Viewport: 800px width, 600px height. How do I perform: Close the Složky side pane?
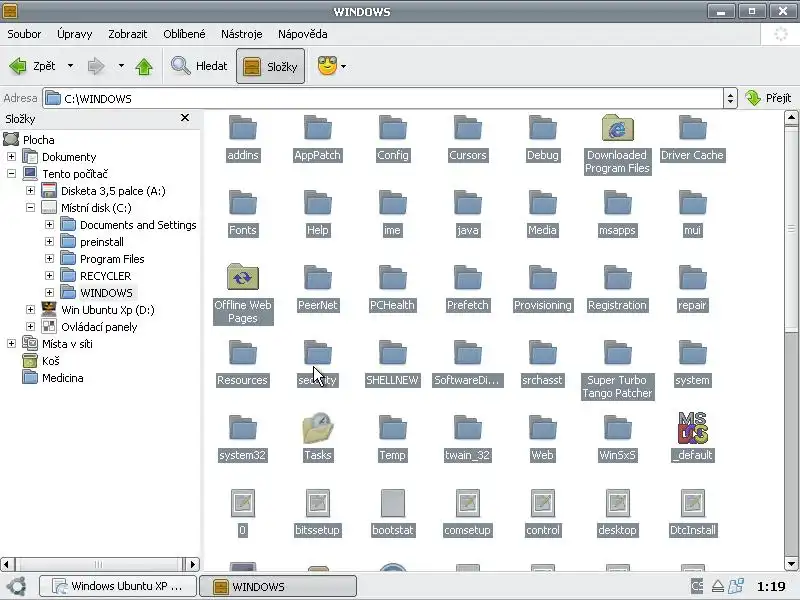(185, 118)
